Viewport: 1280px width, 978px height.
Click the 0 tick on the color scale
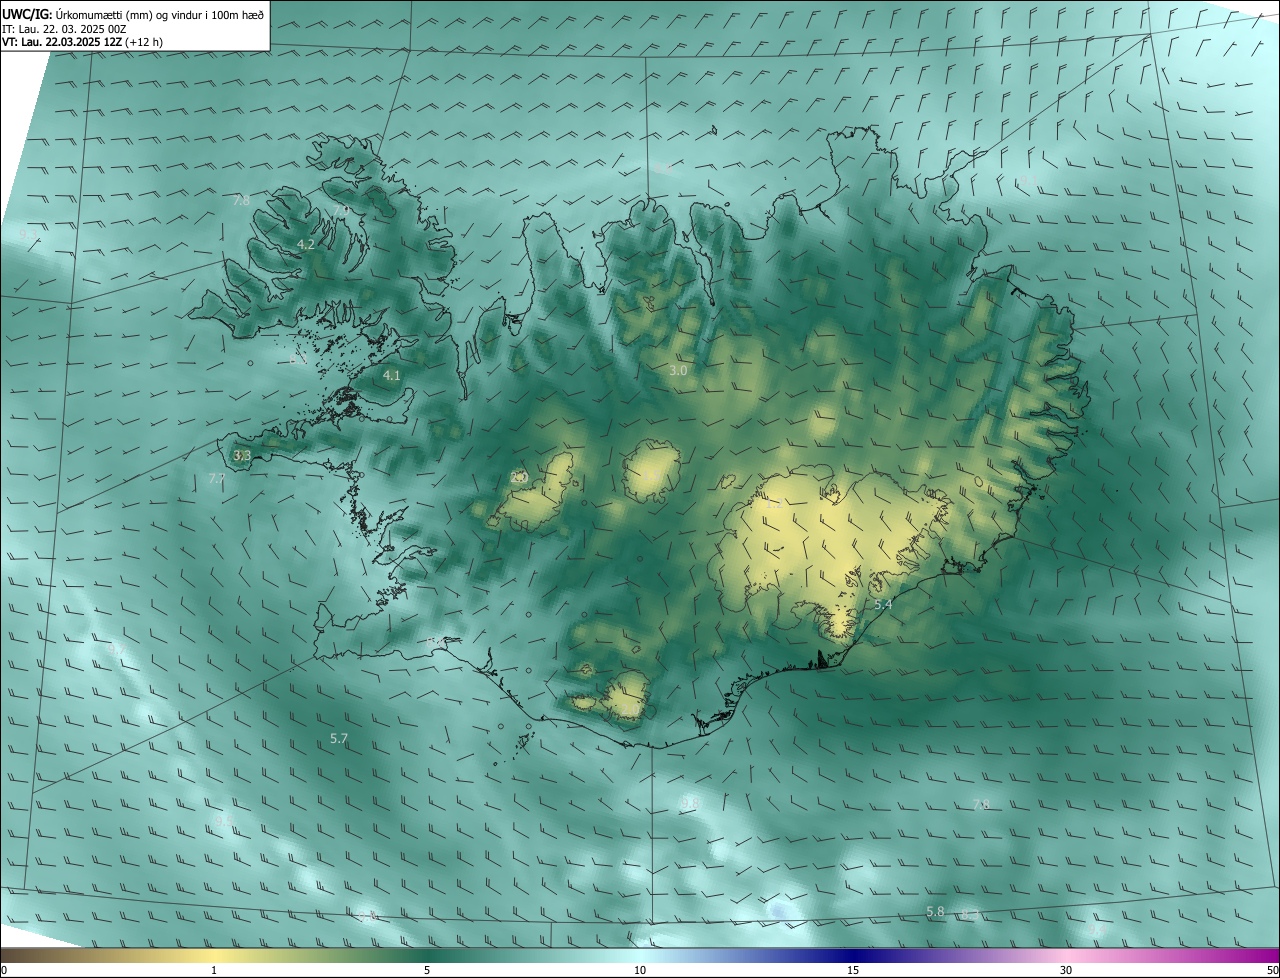click(x=3, y=971)
